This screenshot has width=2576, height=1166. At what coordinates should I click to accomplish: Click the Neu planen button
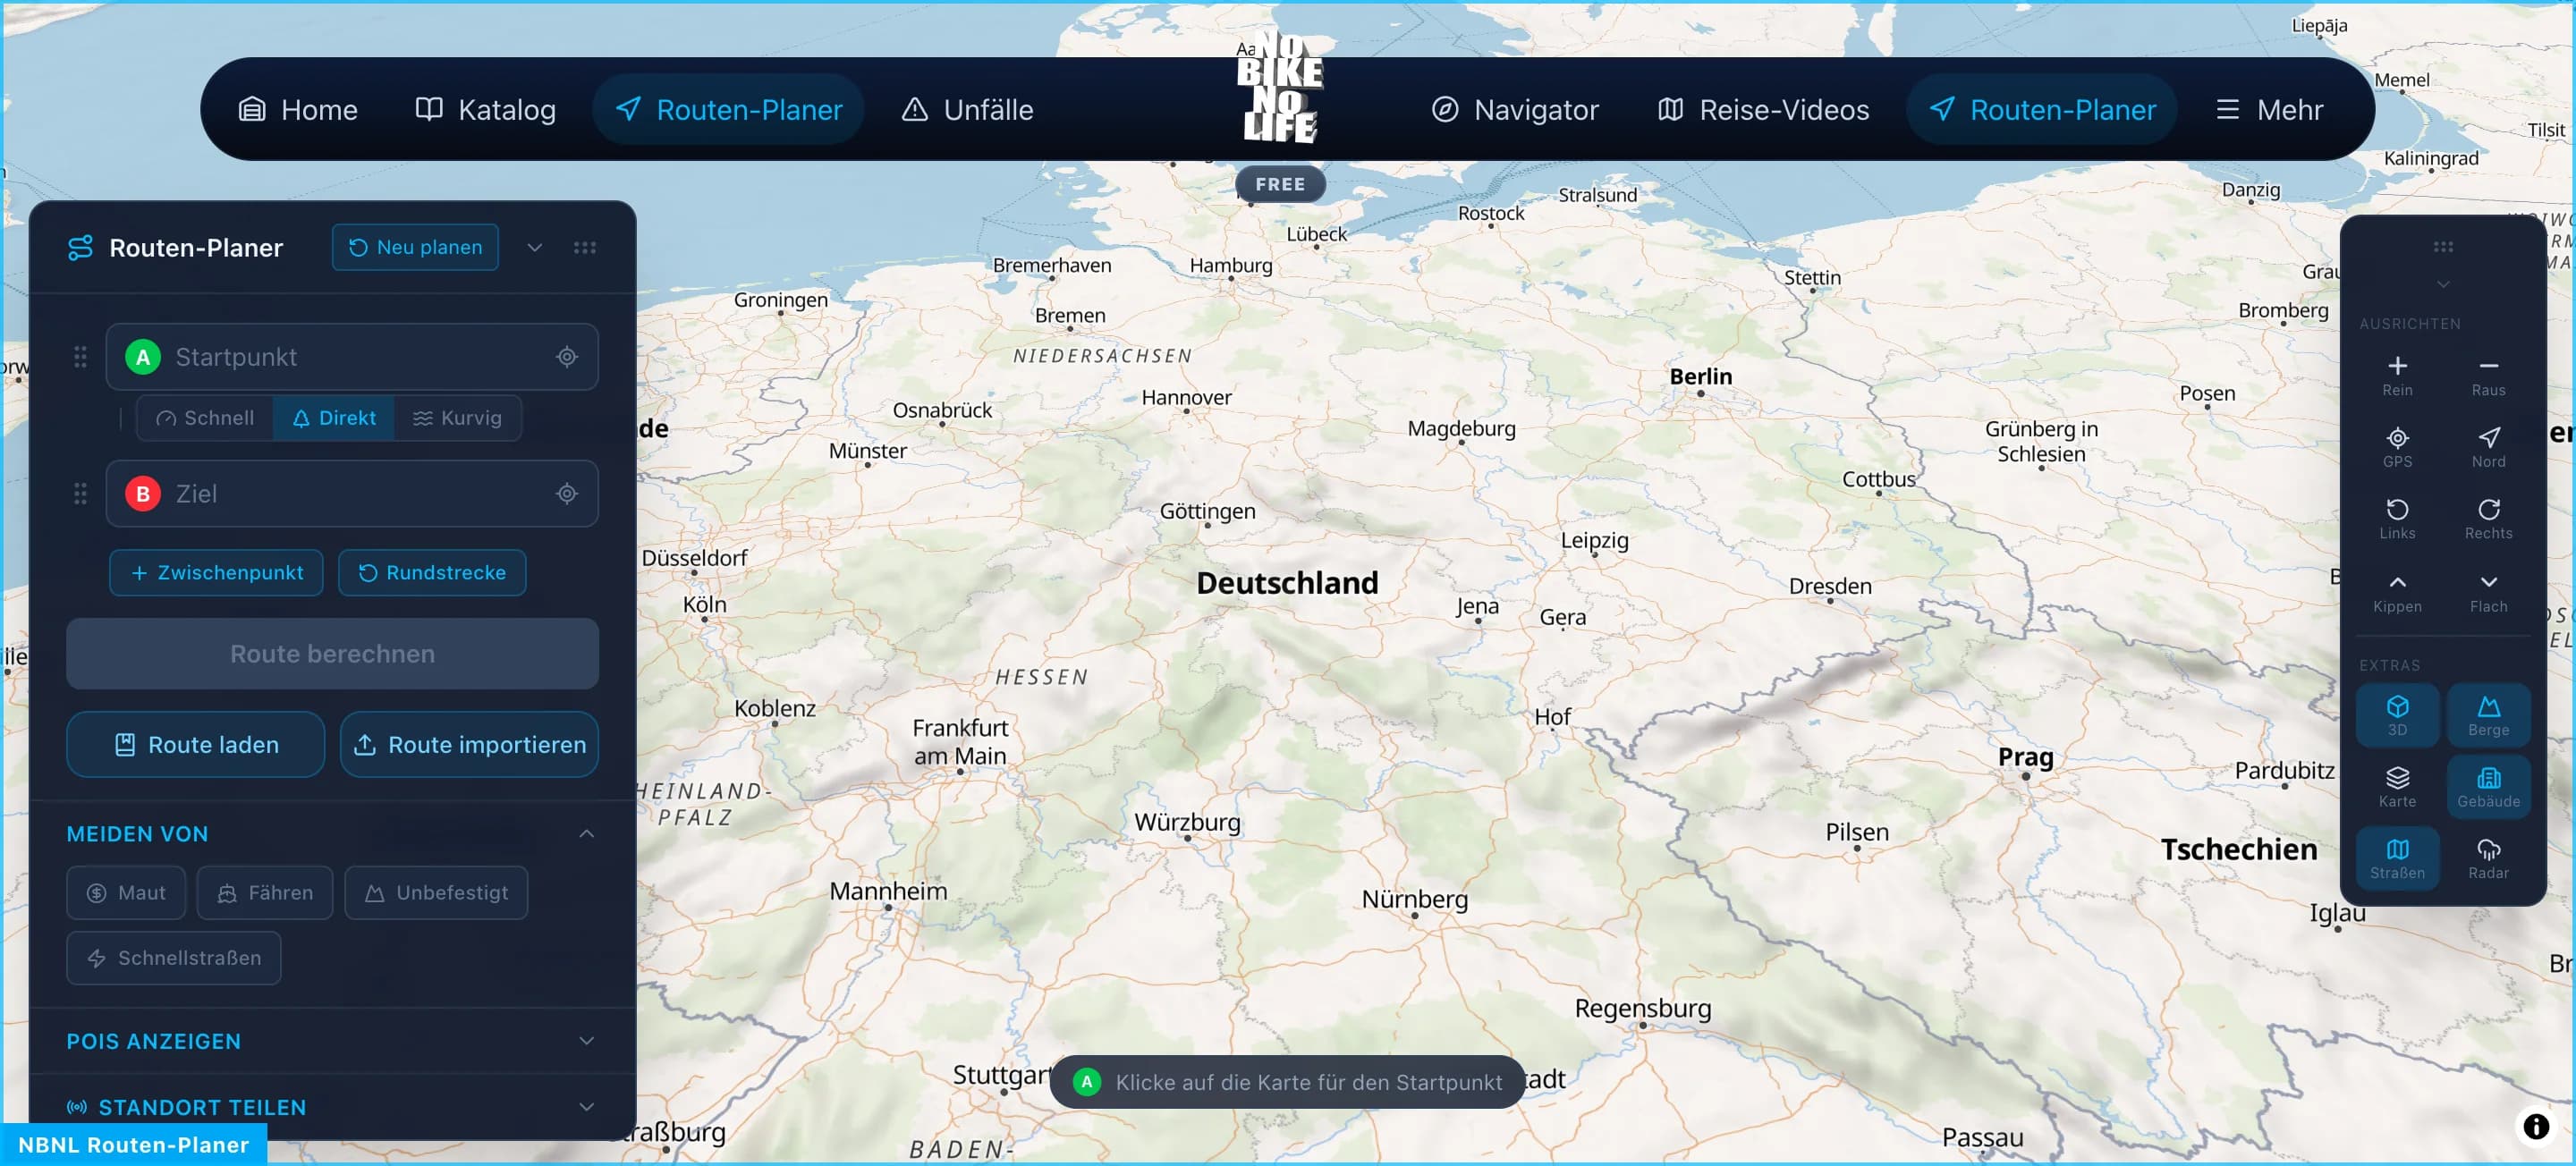click(414, 247)
